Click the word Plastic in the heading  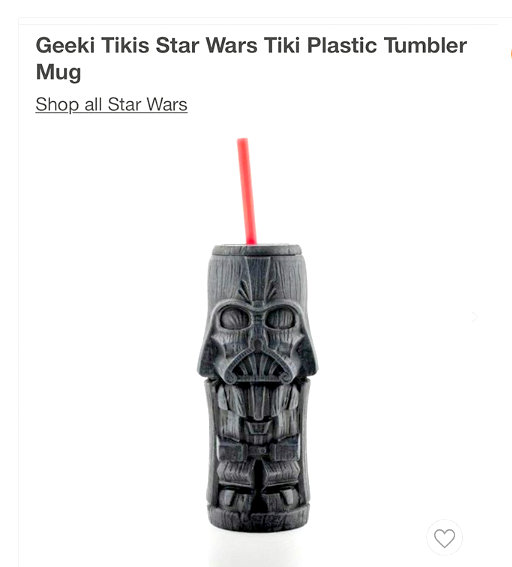(x=342, y=45)
